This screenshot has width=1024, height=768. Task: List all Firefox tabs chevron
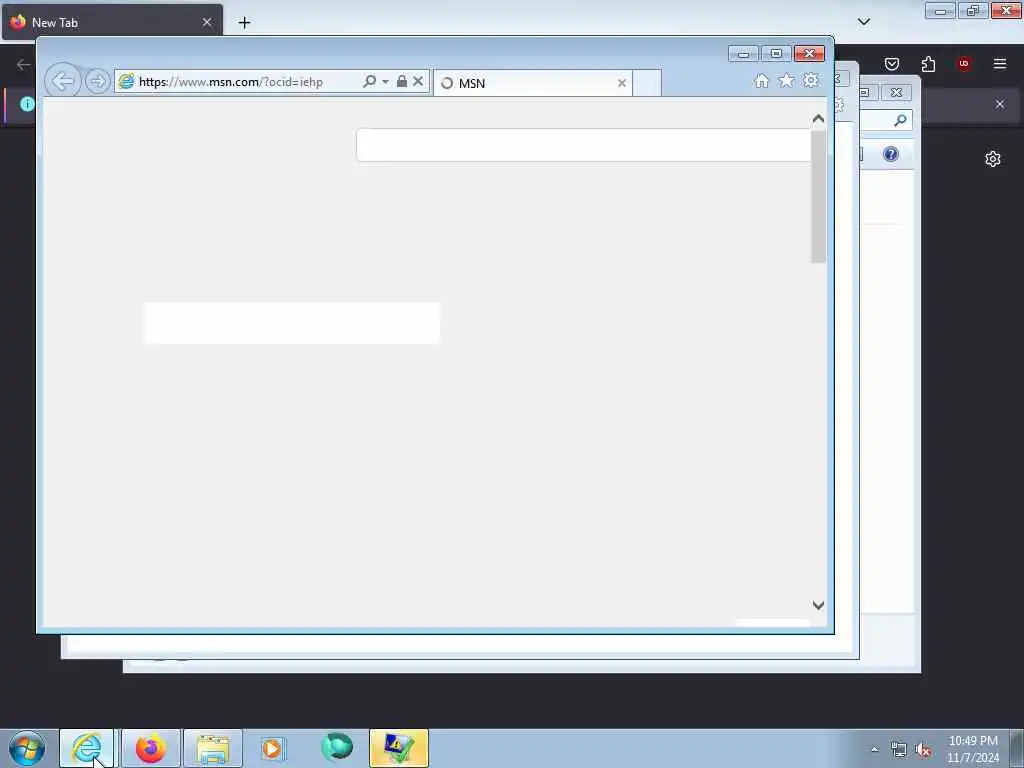(x=863, y=22)
